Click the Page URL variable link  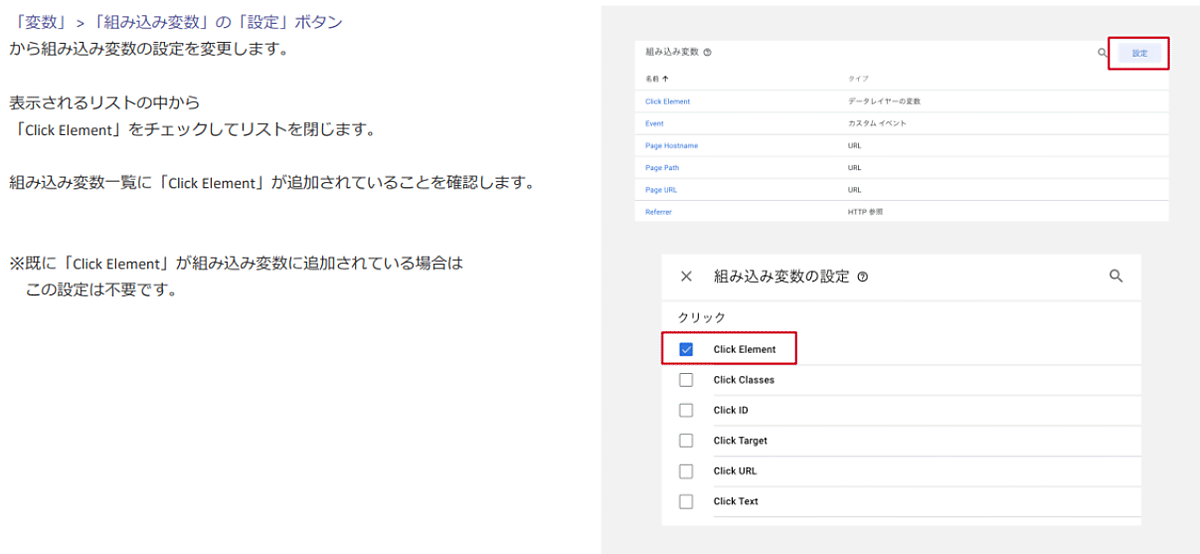(661, 190)
